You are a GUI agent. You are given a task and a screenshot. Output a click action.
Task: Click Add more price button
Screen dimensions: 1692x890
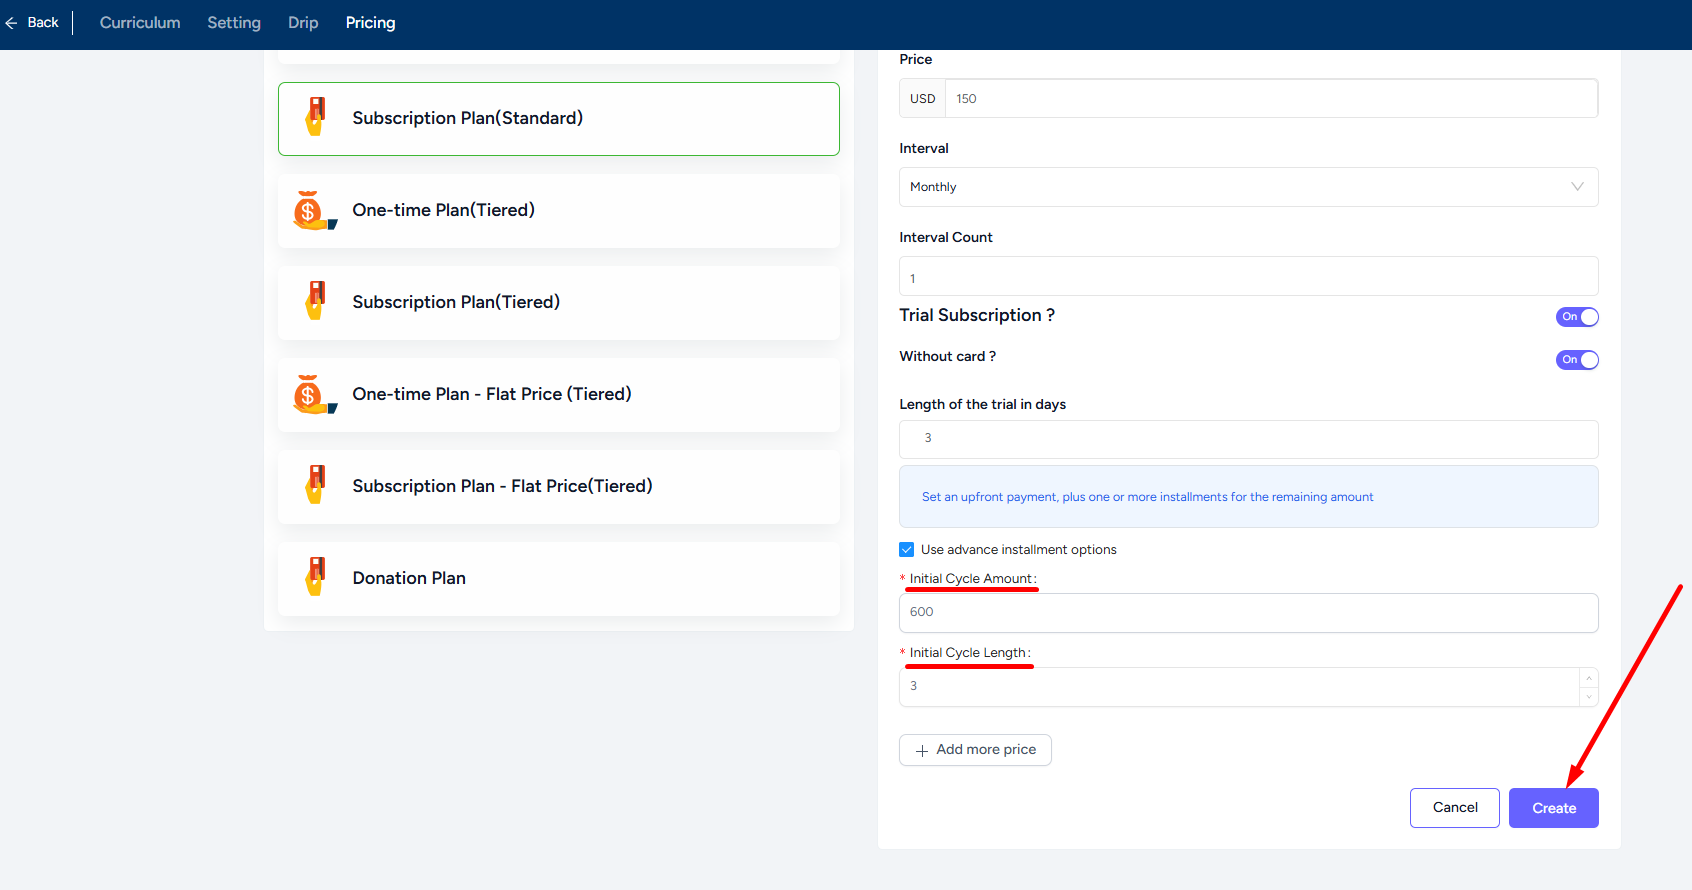coord(975,750)
